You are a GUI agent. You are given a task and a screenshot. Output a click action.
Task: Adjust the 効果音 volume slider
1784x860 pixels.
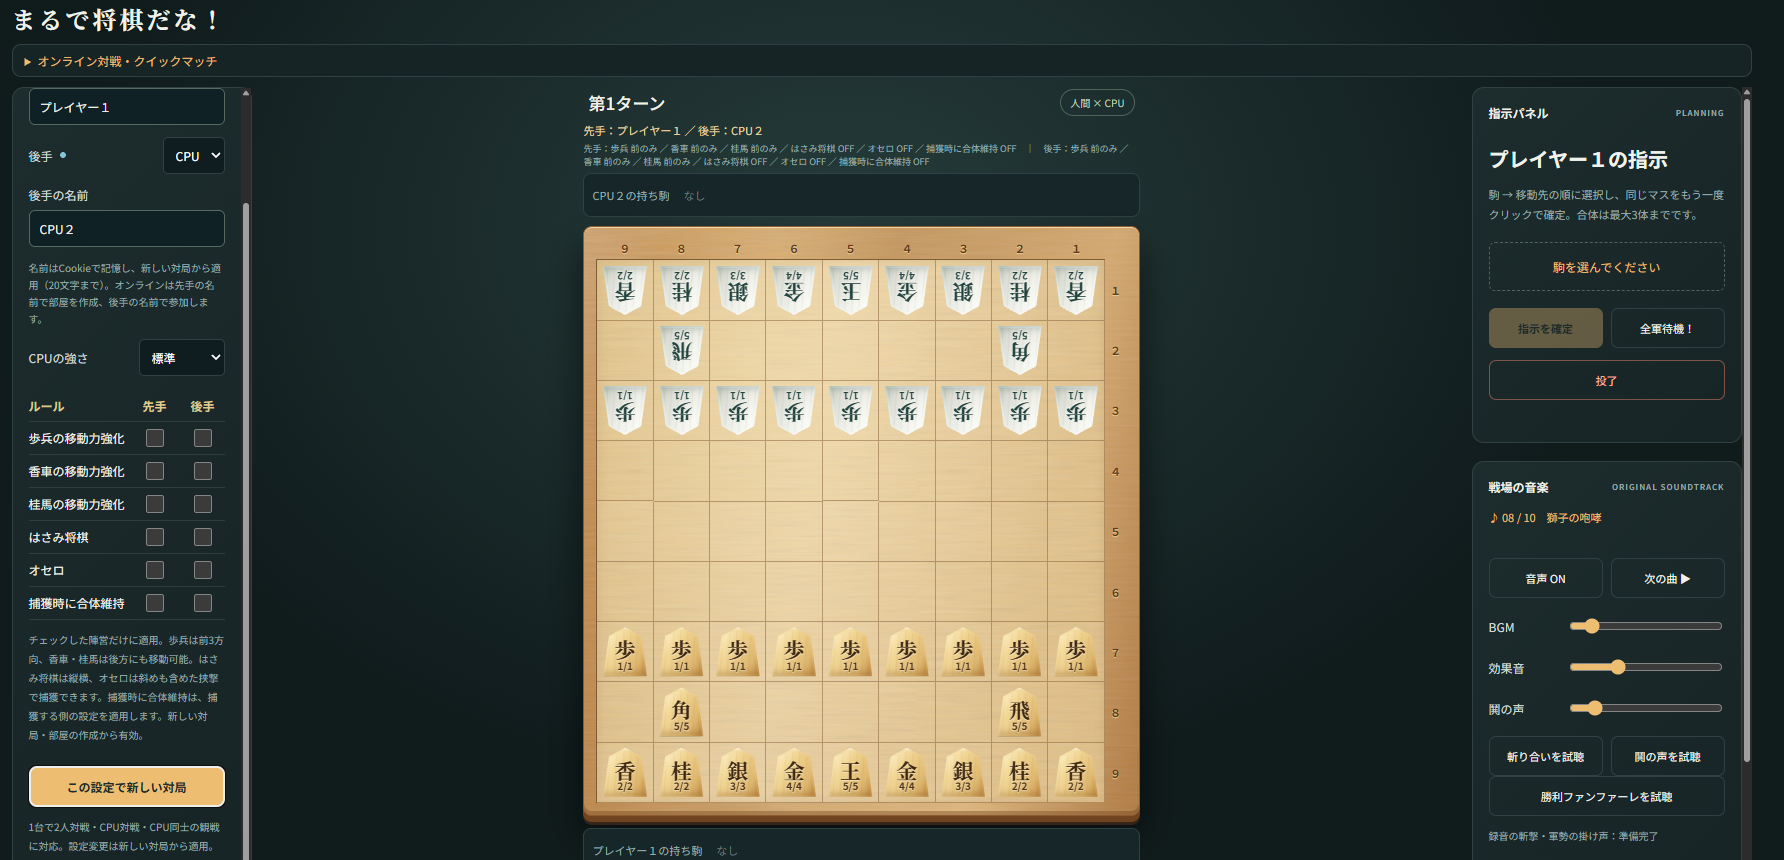[1646, 667]
